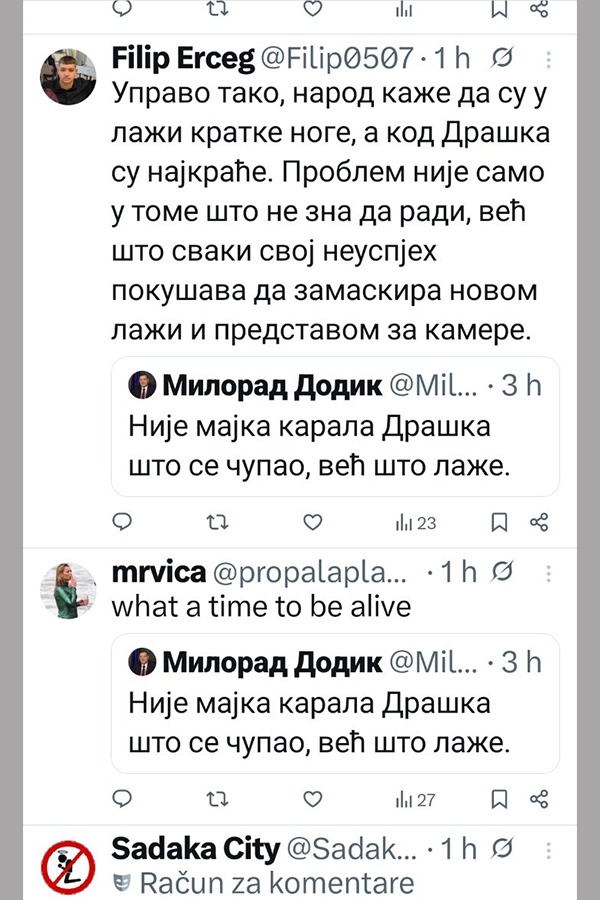View analytics showing 27 views
The width and height of the screenshot is (600, 900).
click(416, 799)
